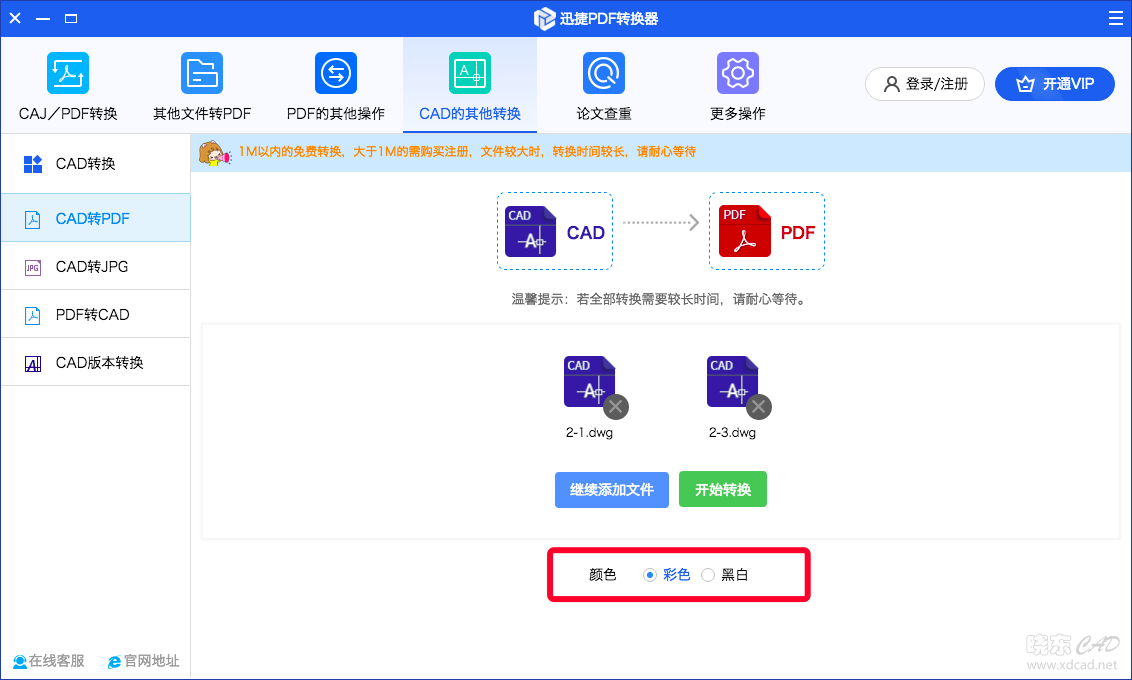Image resolution: width=1132 pixels, height=680 pixels.
Task: Select CAD的其他转换 toolbar icon
Action: [470, 73]
